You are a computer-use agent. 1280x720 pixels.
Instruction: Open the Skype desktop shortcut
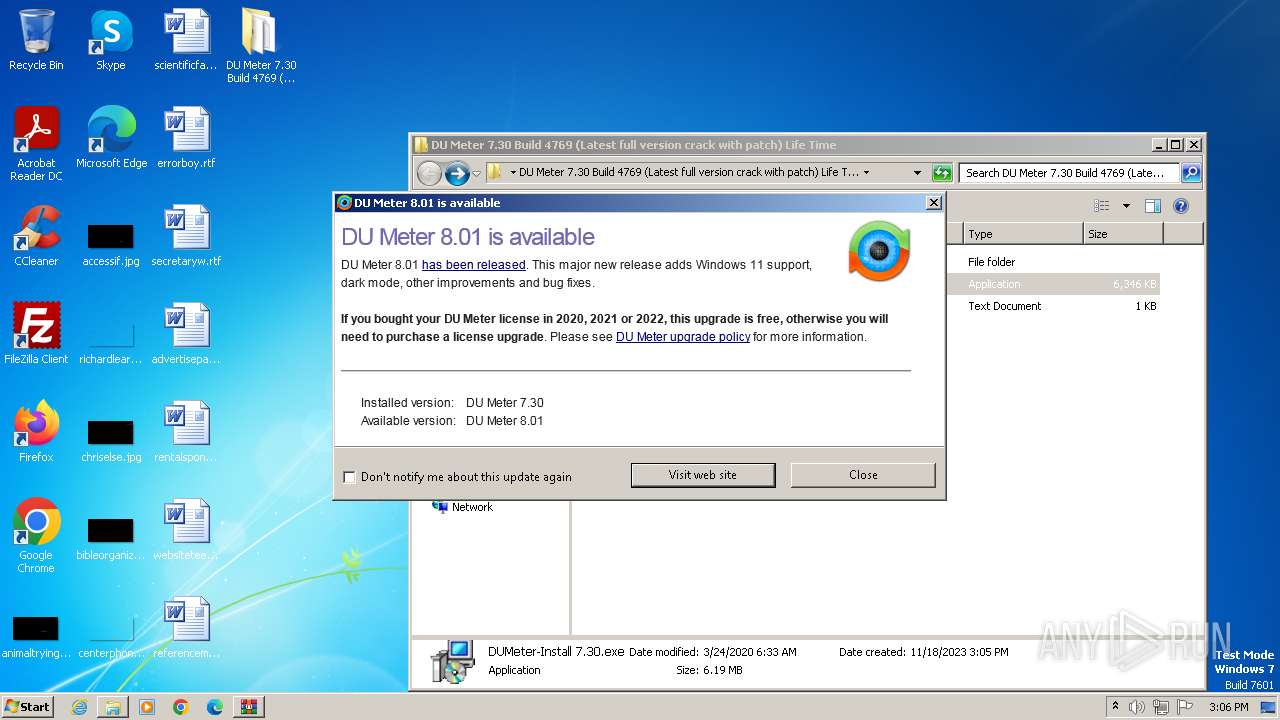click(110, 40)
